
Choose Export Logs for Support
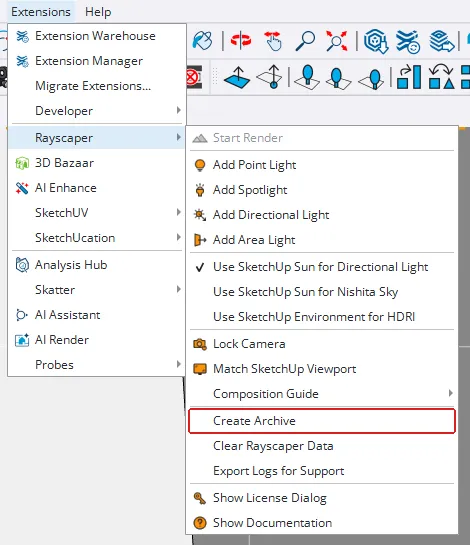322,471
